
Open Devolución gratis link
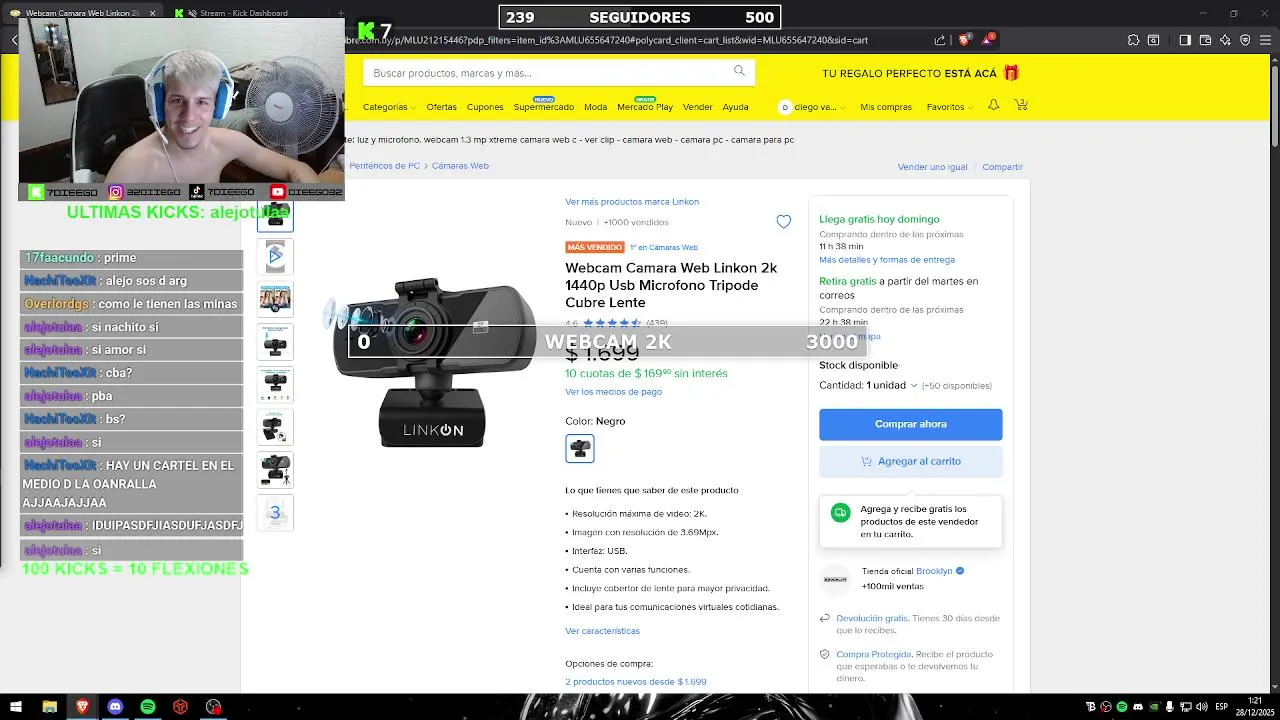click(872, 618)
